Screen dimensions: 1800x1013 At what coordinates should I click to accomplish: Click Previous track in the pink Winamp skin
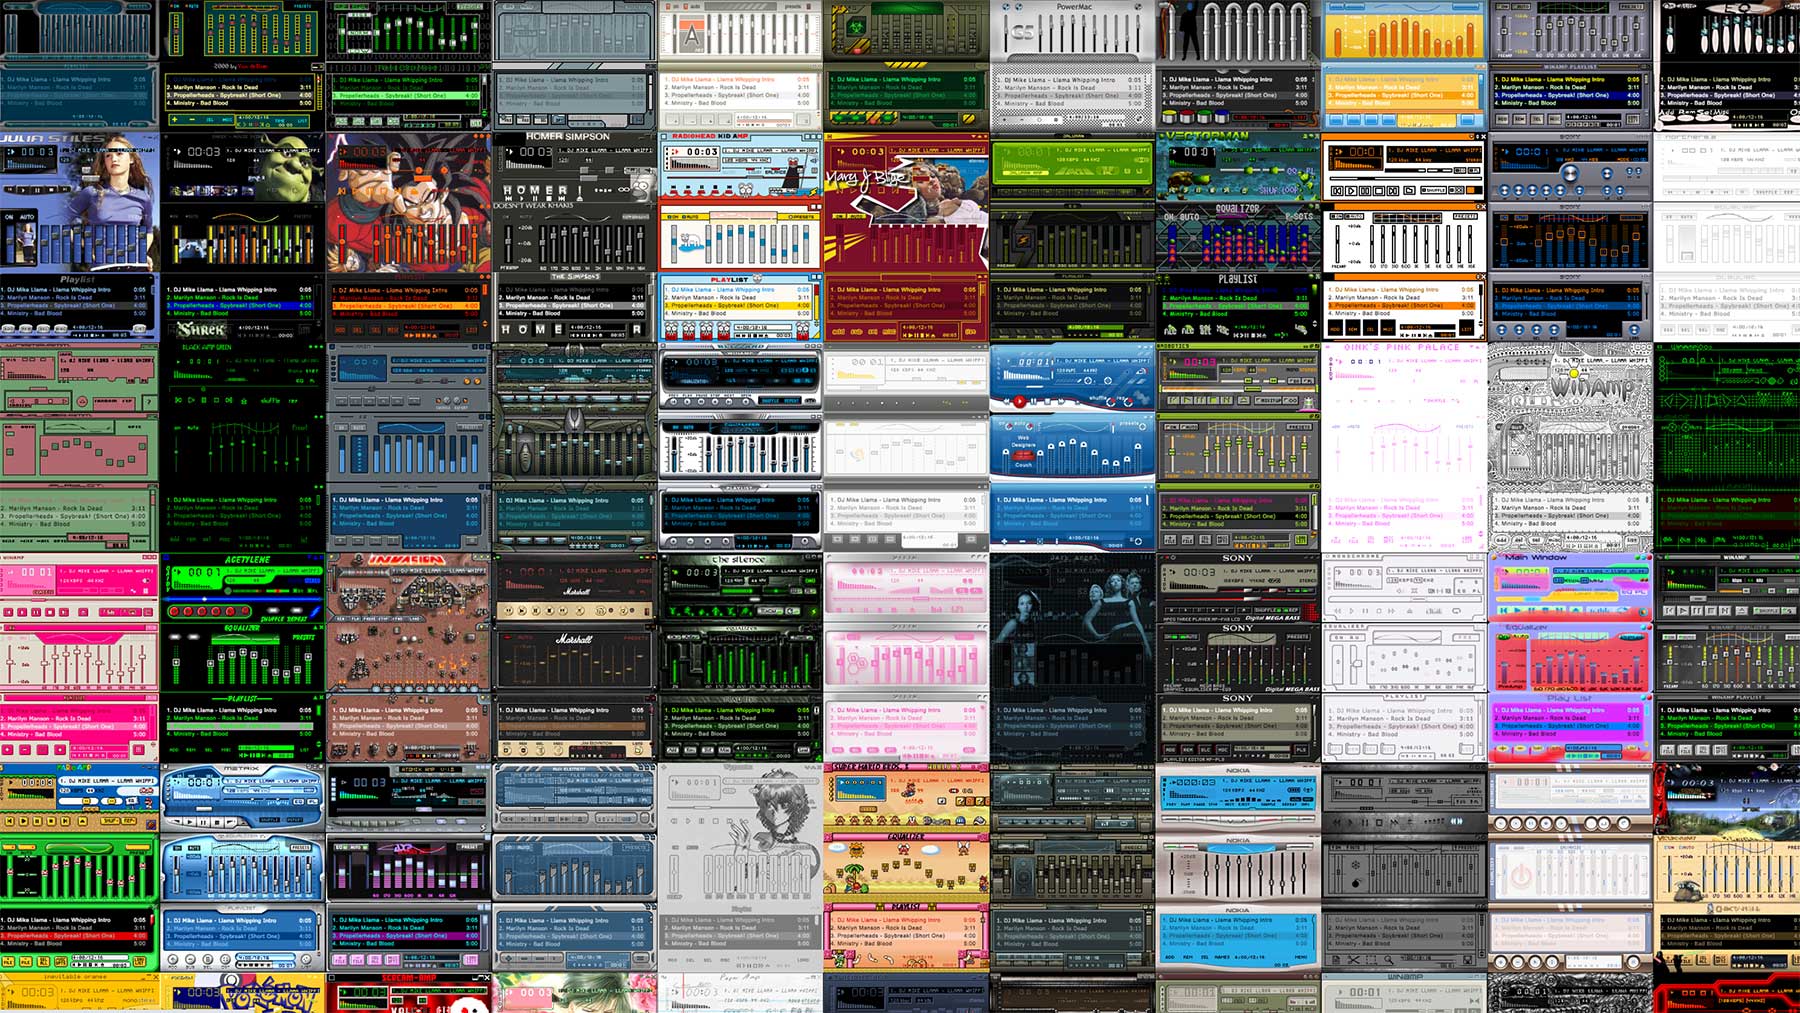pyautogui.click(x=9, y=611)
